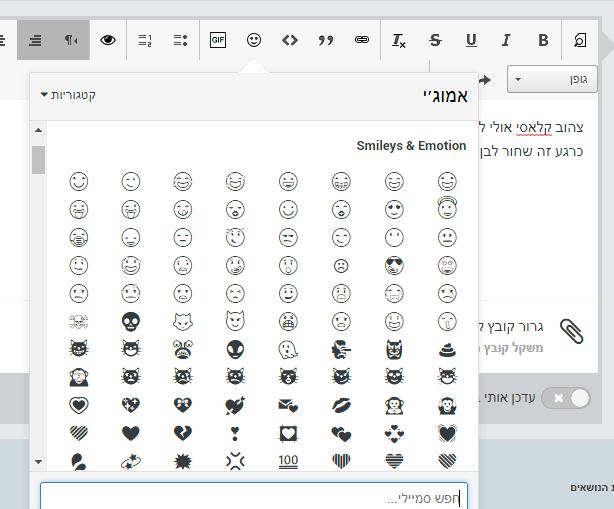Pick the anger symbol emoji
This screenshot has height=509, width=614.
(235, 461)
